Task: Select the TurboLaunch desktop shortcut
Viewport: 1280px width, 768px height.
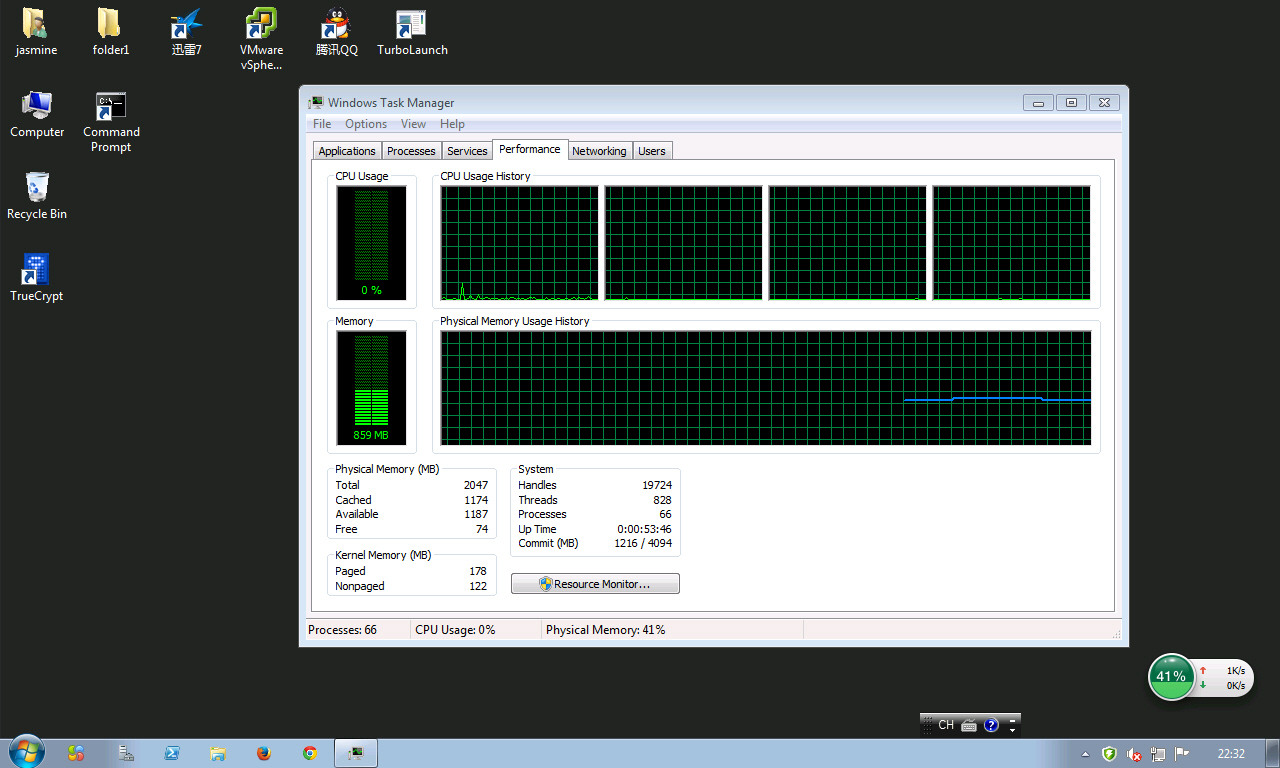Action: (x=412, y=32)
